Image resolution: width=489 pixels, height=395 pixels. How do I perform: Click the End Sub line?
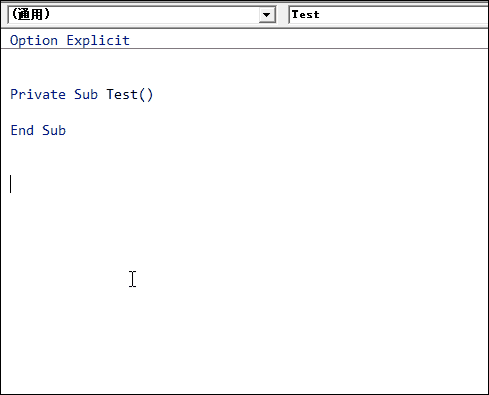click(38, 130)
